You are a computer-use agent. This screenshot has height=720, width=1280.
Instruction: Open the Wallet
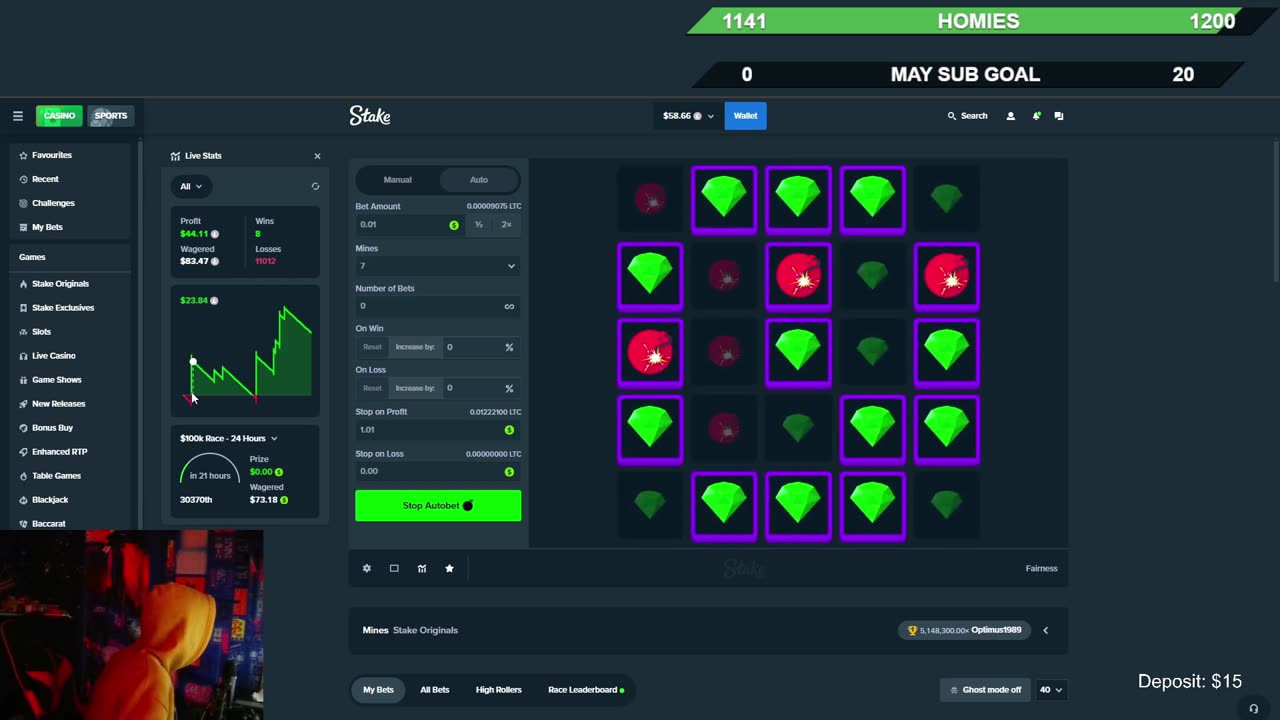746,116
